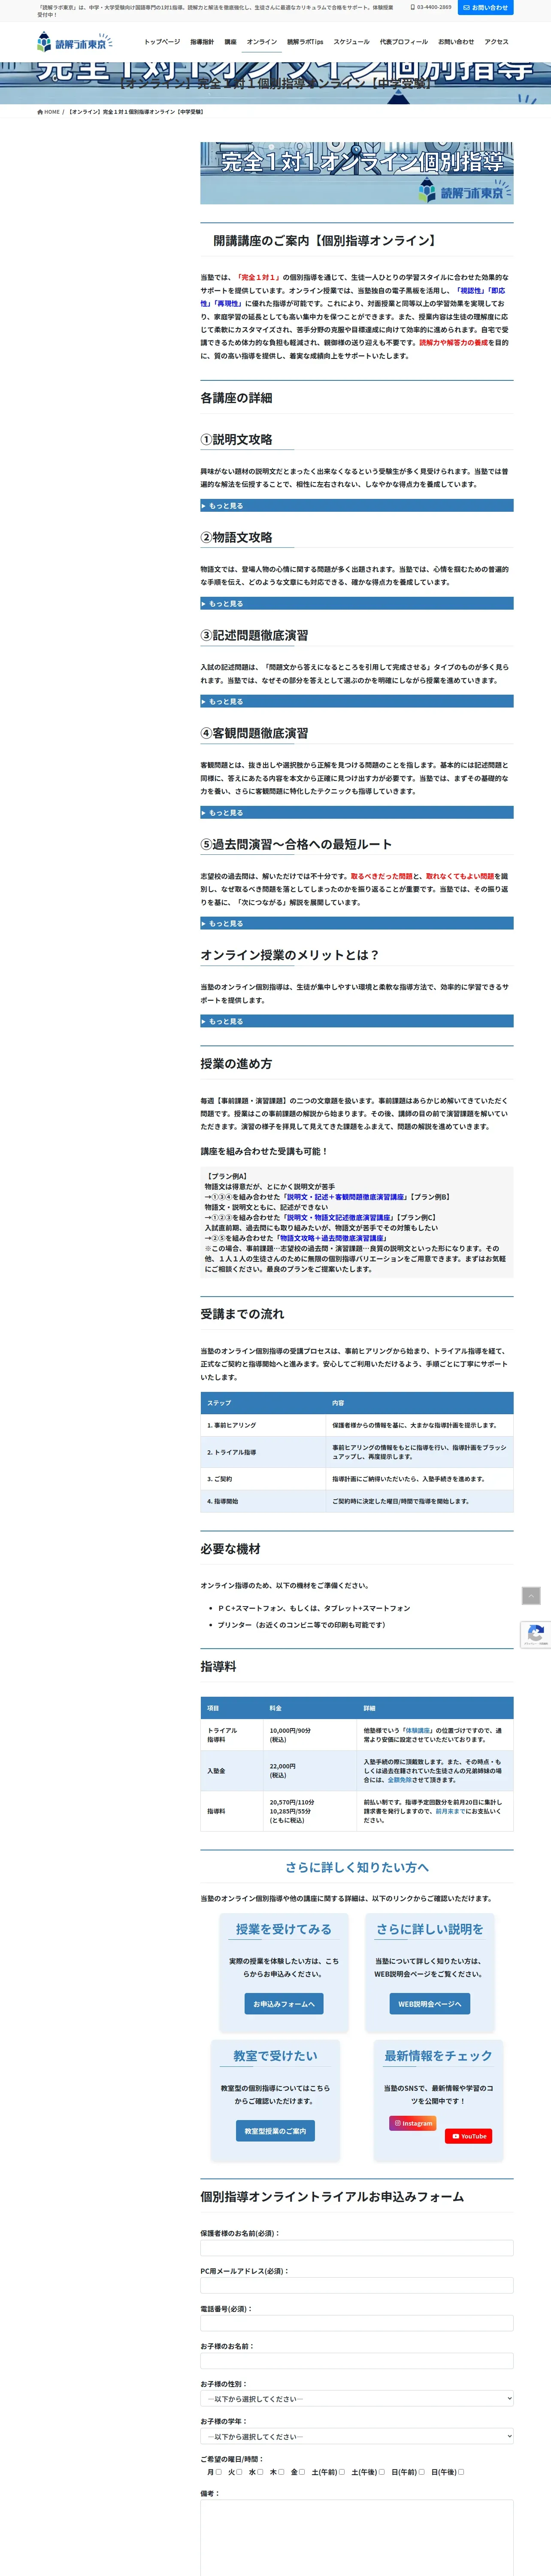The height and width of the screenshot is (2576, 551).
Task: Check the 土(午後) checkbox
Action: pos(381,2472)
